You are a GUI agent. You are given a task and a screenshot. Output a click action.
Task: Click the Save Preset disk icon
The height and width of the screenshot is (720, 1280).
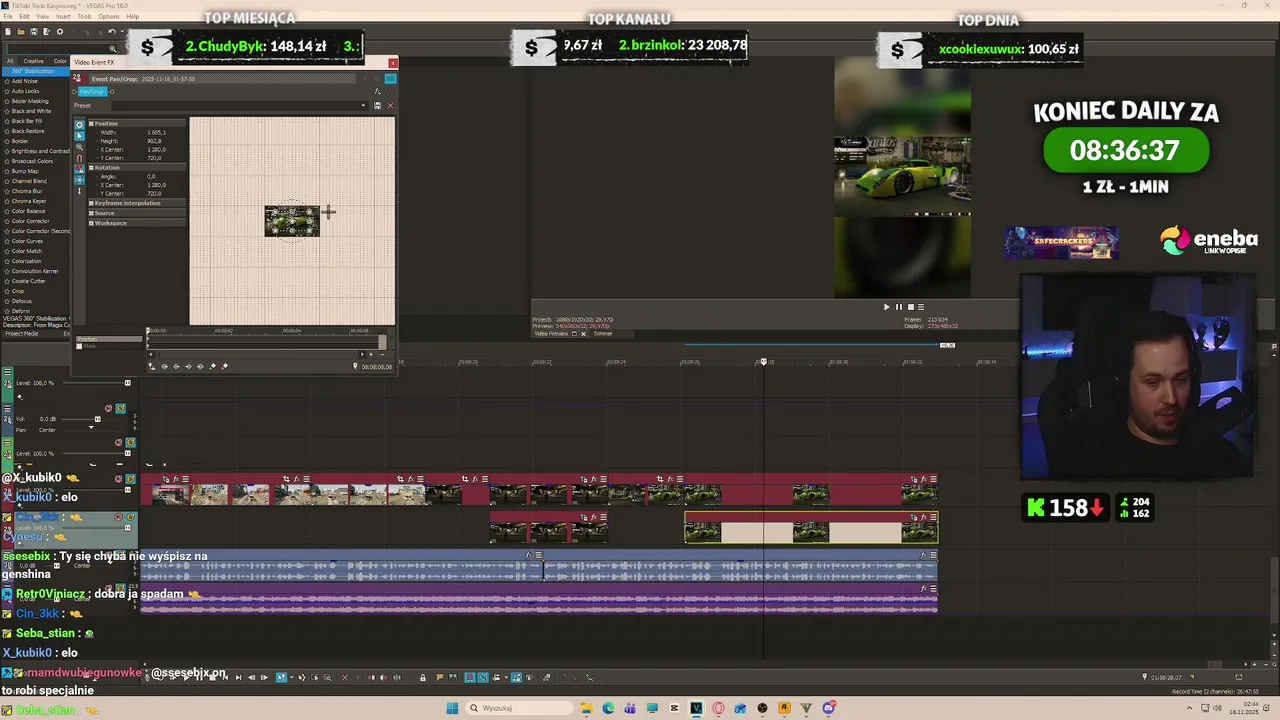[x=377, y=105]
